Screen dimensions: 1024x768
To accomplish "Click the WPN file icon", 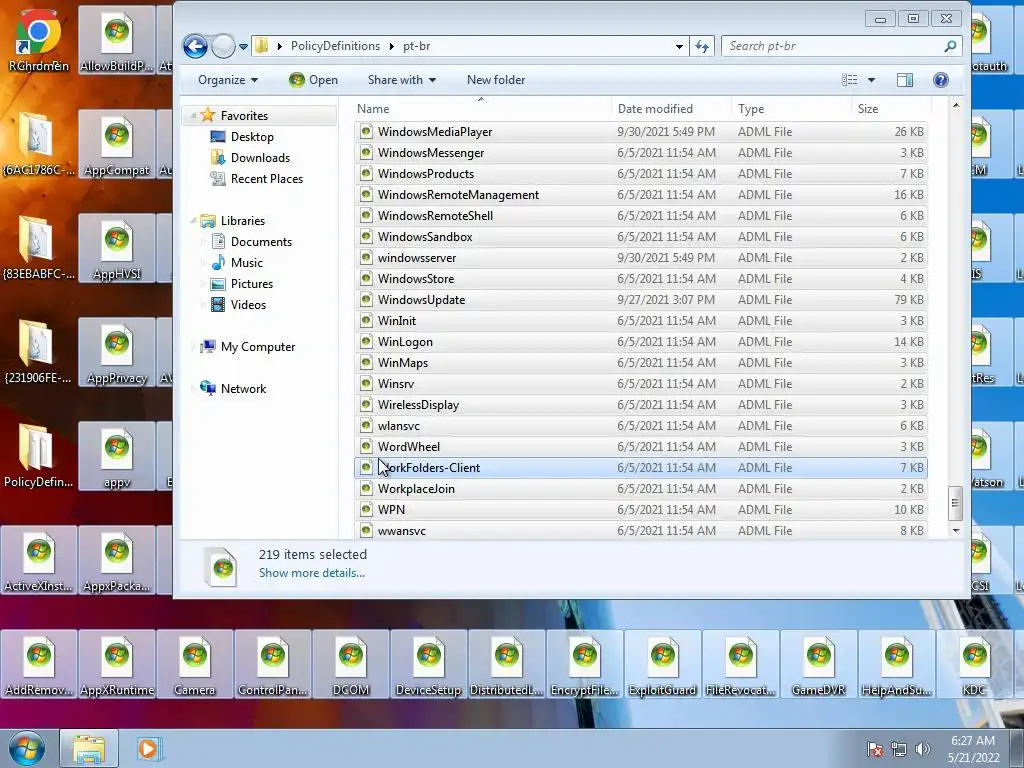I will click(x=366, y=509).
